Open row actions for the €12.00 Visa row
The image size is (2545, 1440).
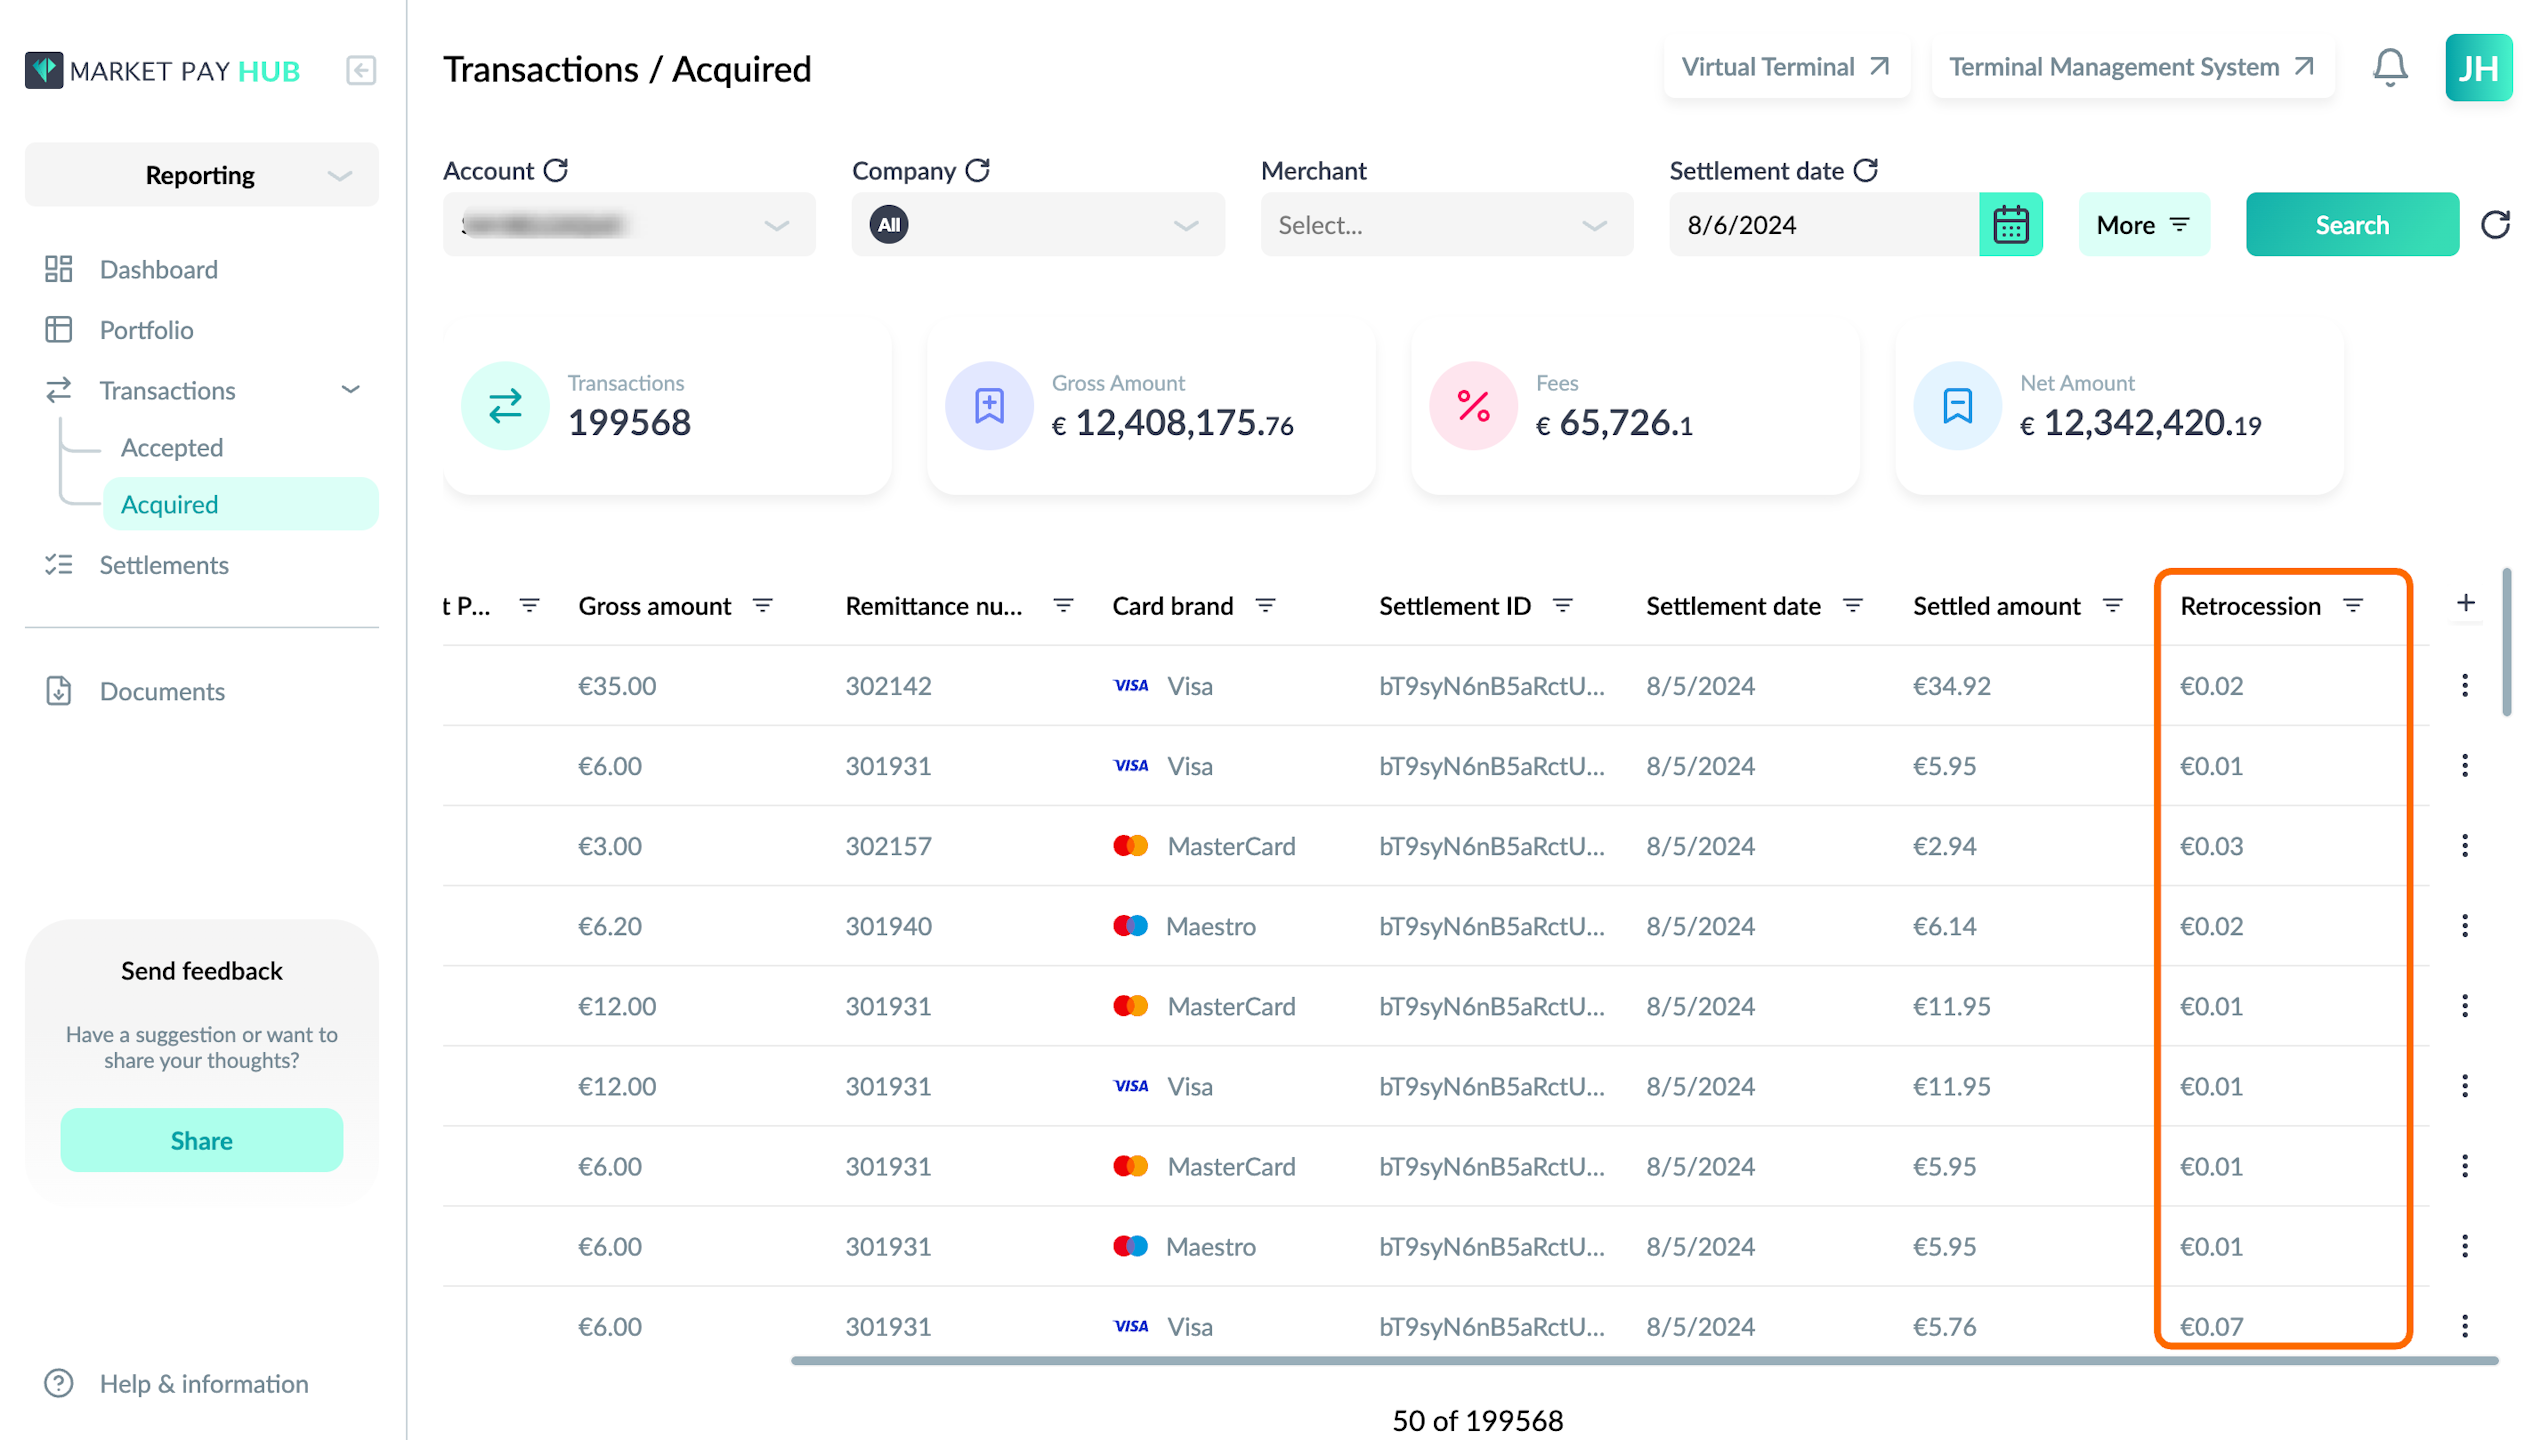[2464, 1086]
